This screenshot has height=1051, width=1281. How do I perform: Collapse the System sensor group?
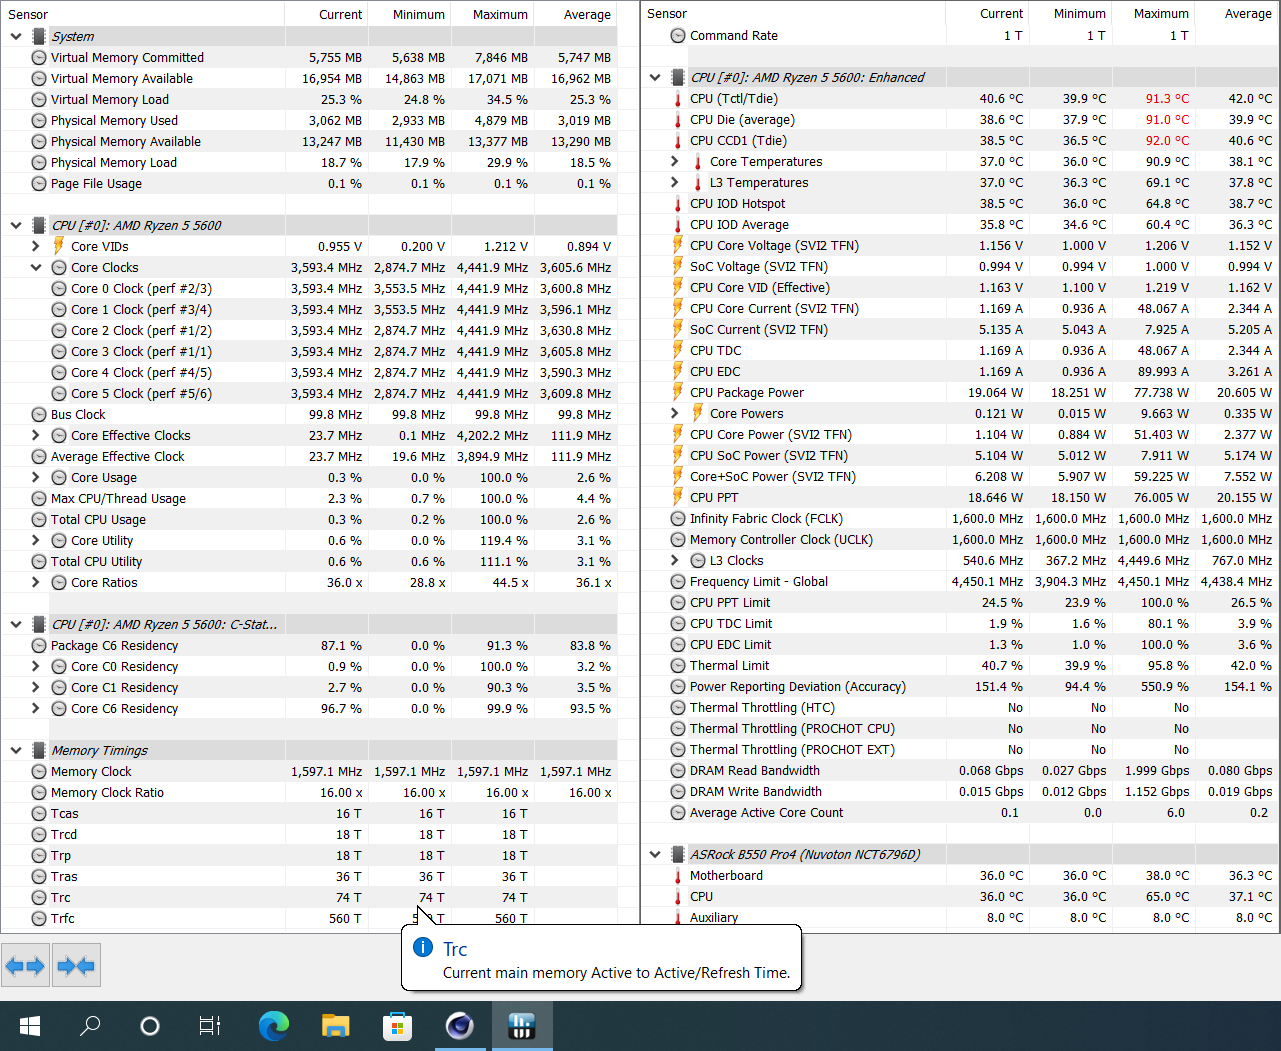pos(16,36)
